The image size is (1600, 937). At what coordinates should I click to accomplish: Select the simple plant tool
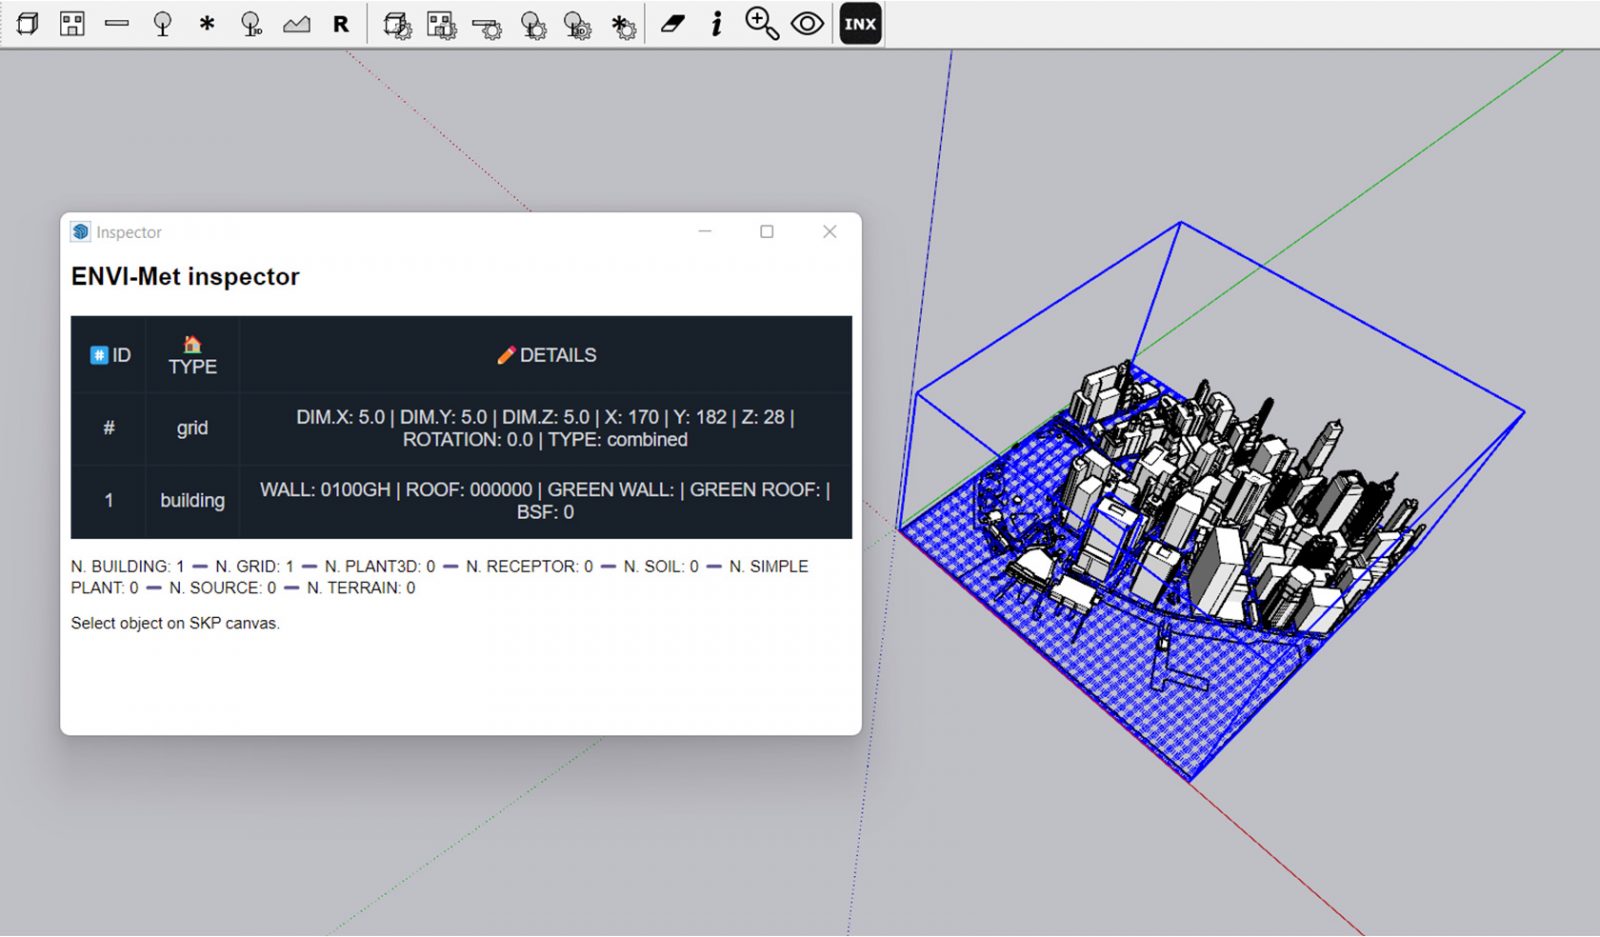[x=164, y=24]
